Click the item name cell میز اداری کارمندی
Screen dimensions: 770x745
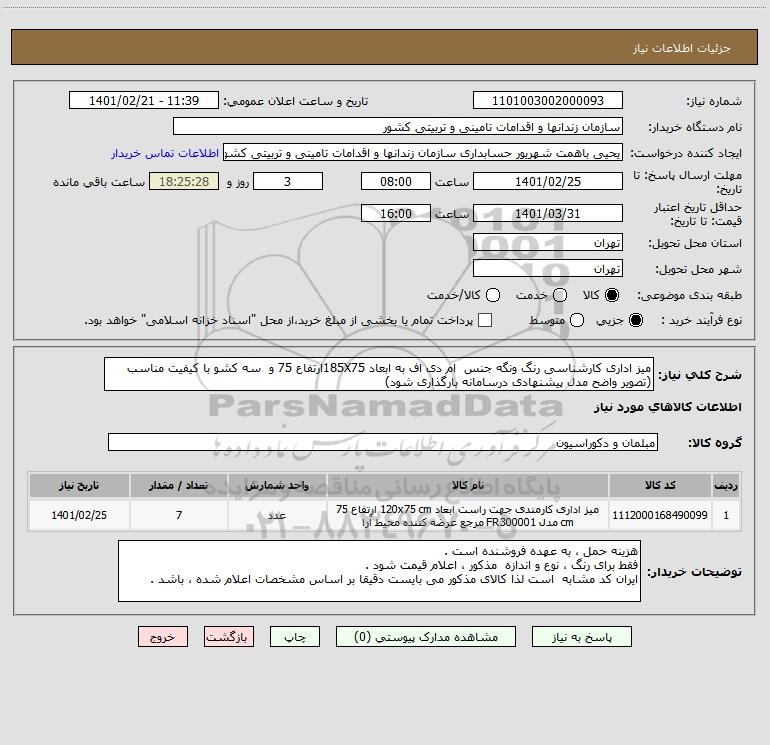pyautogui.click(x=468, y=515)
